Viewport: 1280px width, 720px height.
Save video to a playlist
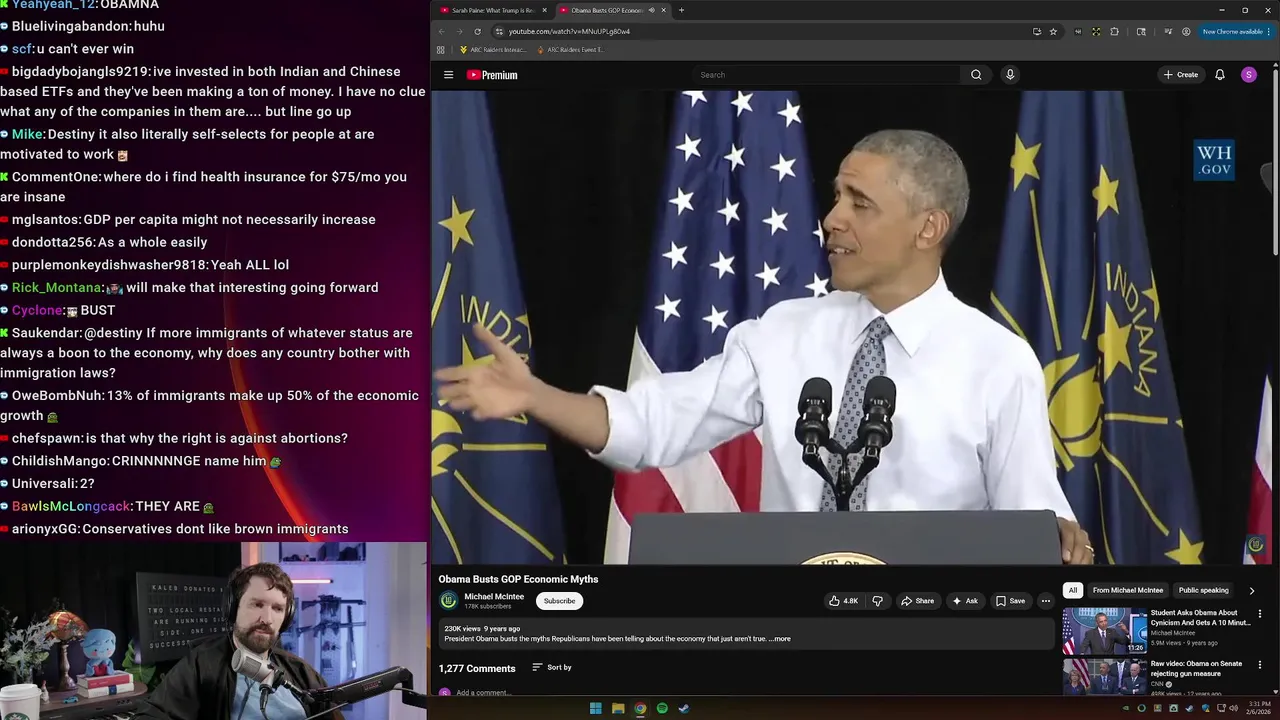click(1010, 601)
